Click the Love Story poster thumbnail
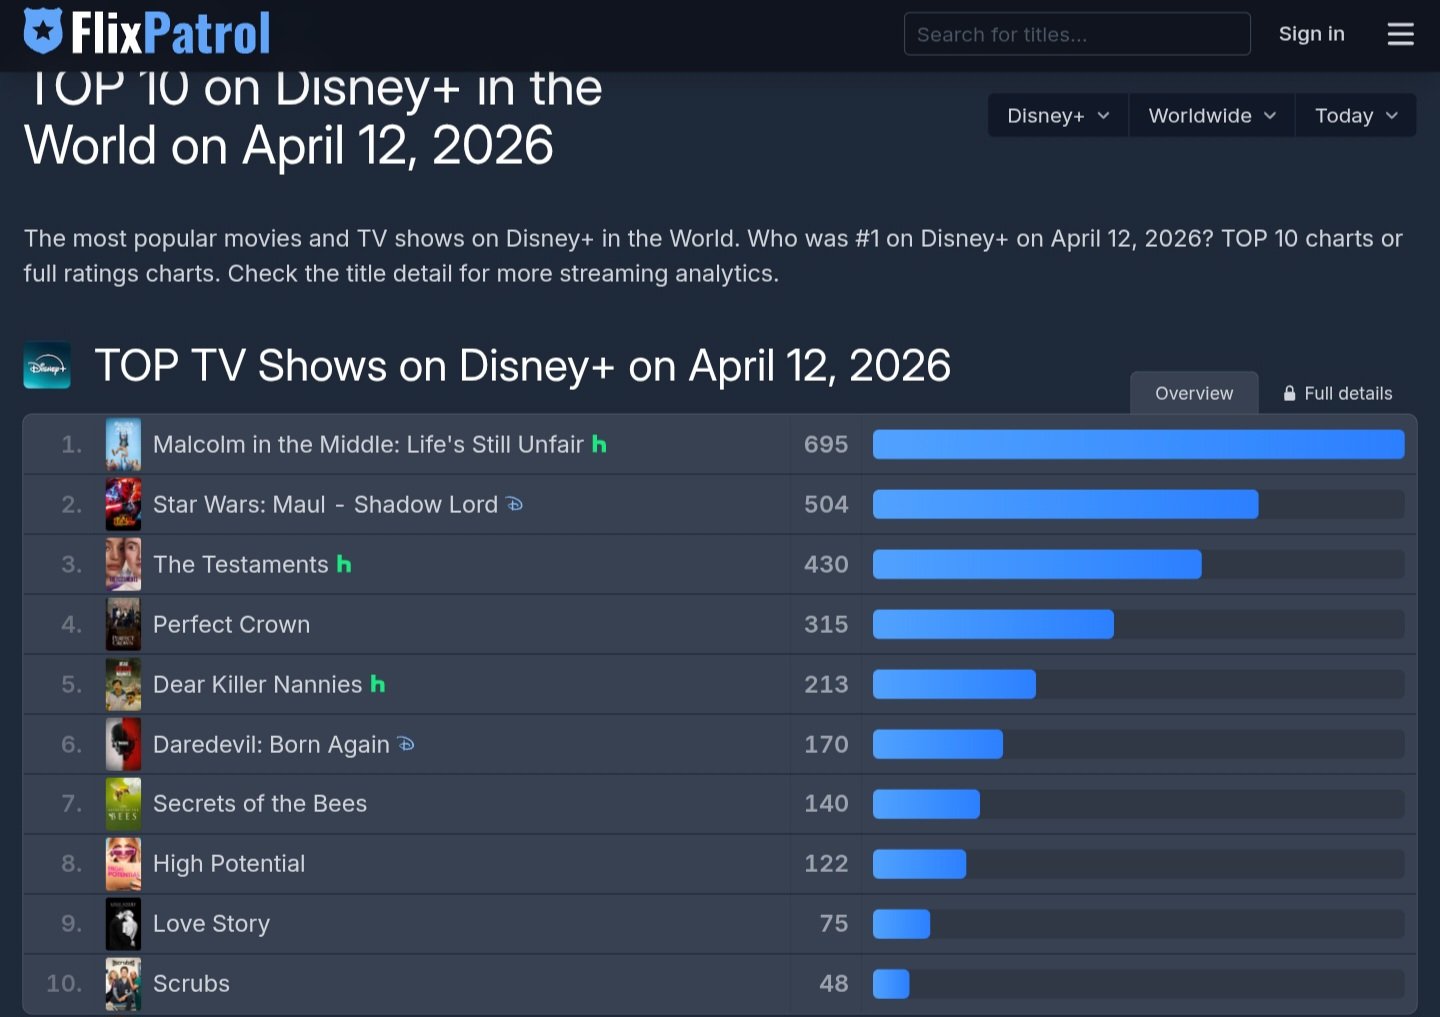Image resolution: width=1440 pixels, height=1017 pixels. (x=123, y=924)
